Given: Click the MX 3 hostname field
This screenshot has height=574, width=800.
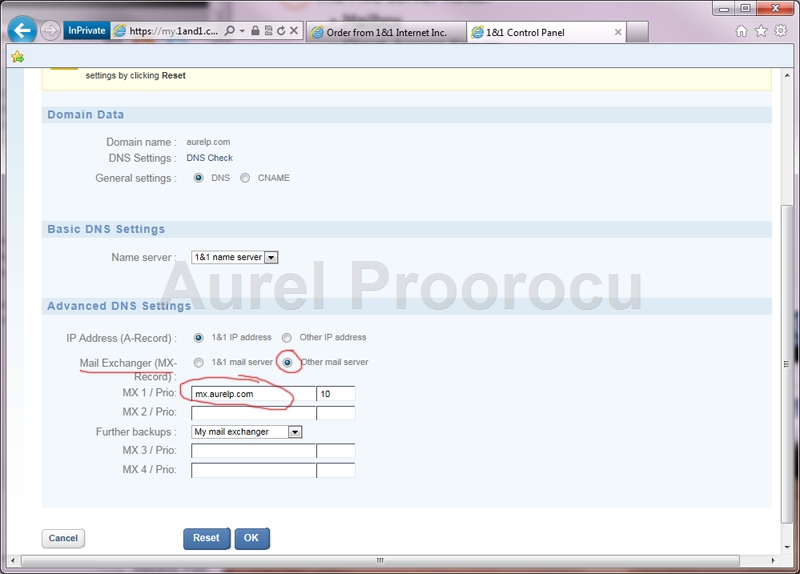Looking at the screenshot, I should tap(254, 451).
